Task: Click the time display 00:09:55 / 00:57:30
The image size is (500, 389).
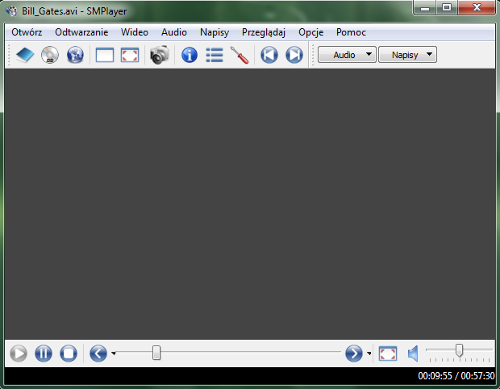Action: [456, 376]
